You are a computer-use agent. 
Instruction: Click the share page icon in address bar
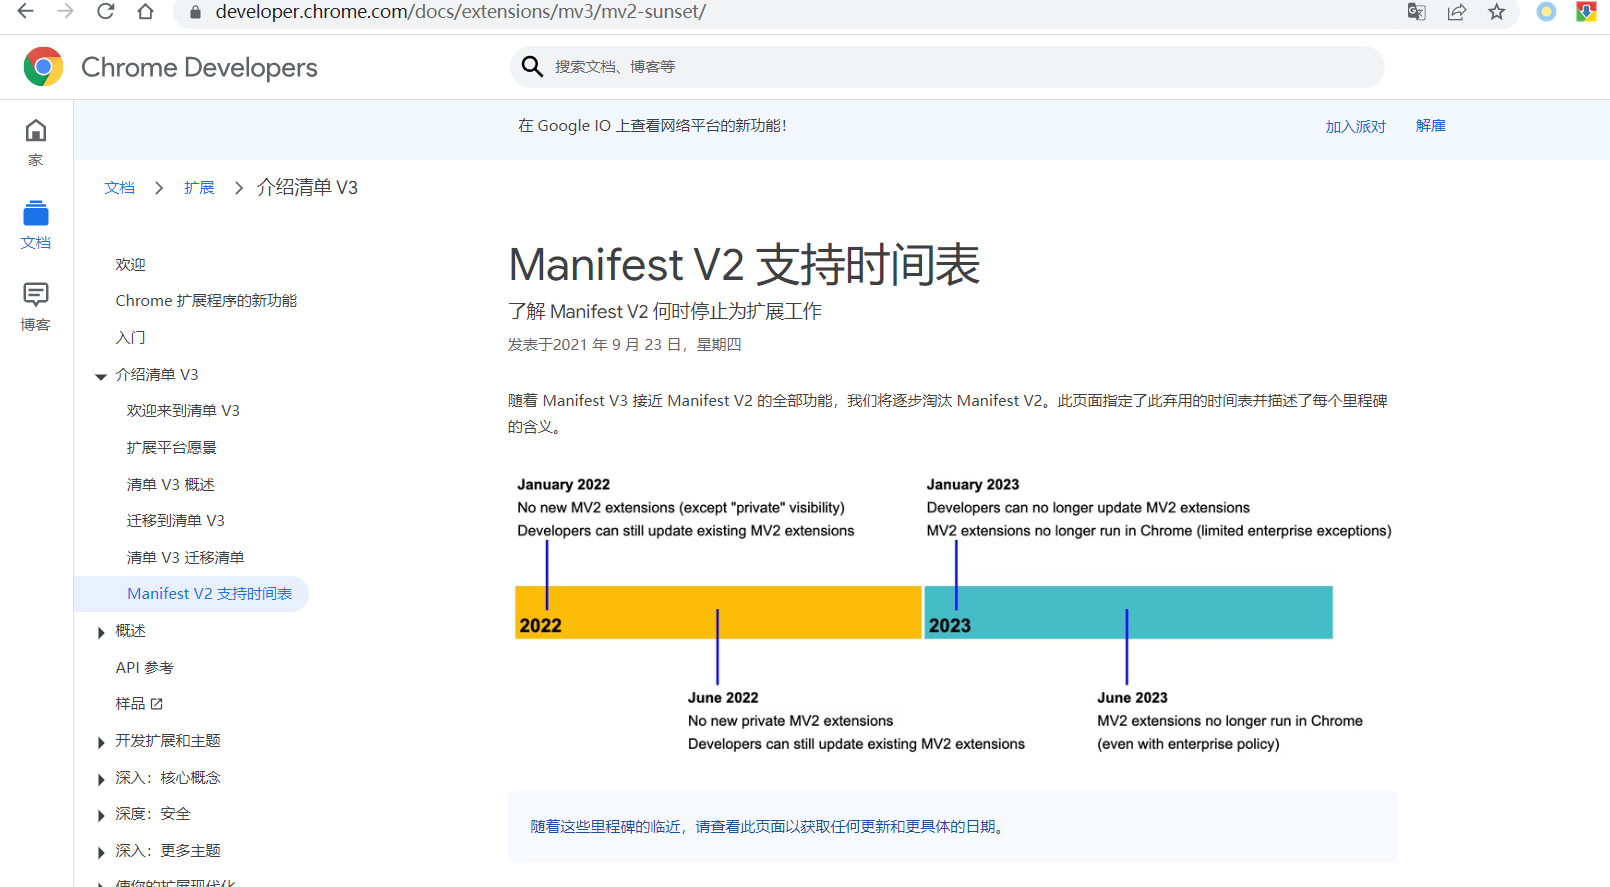1457,12
